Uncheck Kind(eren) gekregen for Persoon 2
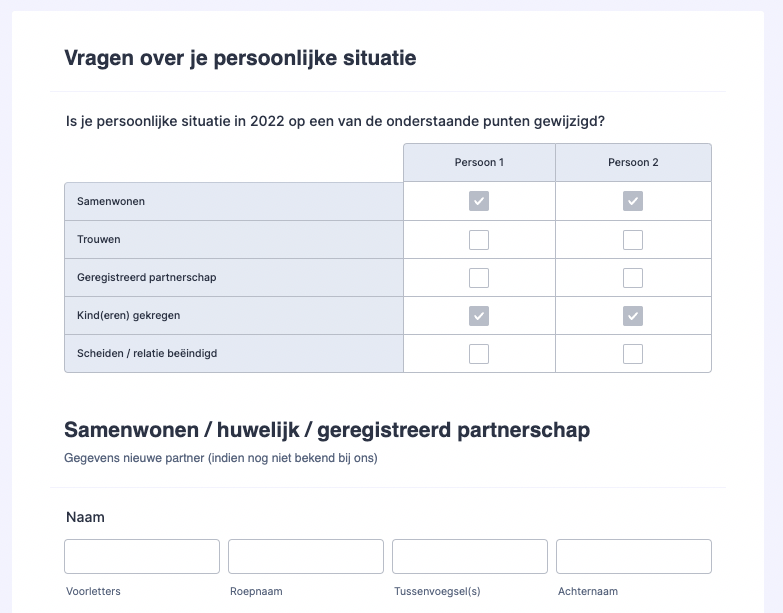Viewport: 783px width, 613px height. (633, 316)
